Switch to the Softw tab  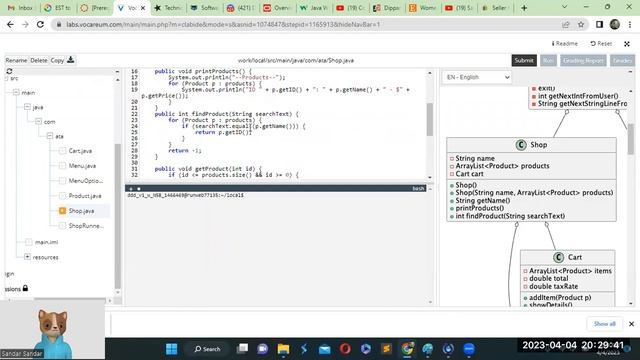click(204, 8)
